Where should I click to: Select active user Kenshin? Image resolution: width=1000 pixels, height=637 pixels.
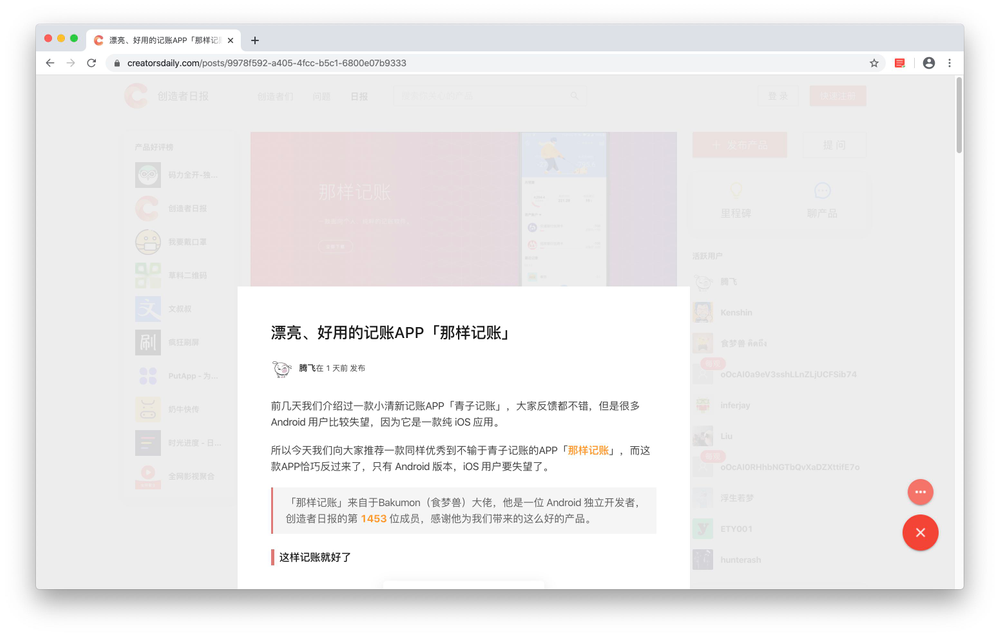[736, 312]
